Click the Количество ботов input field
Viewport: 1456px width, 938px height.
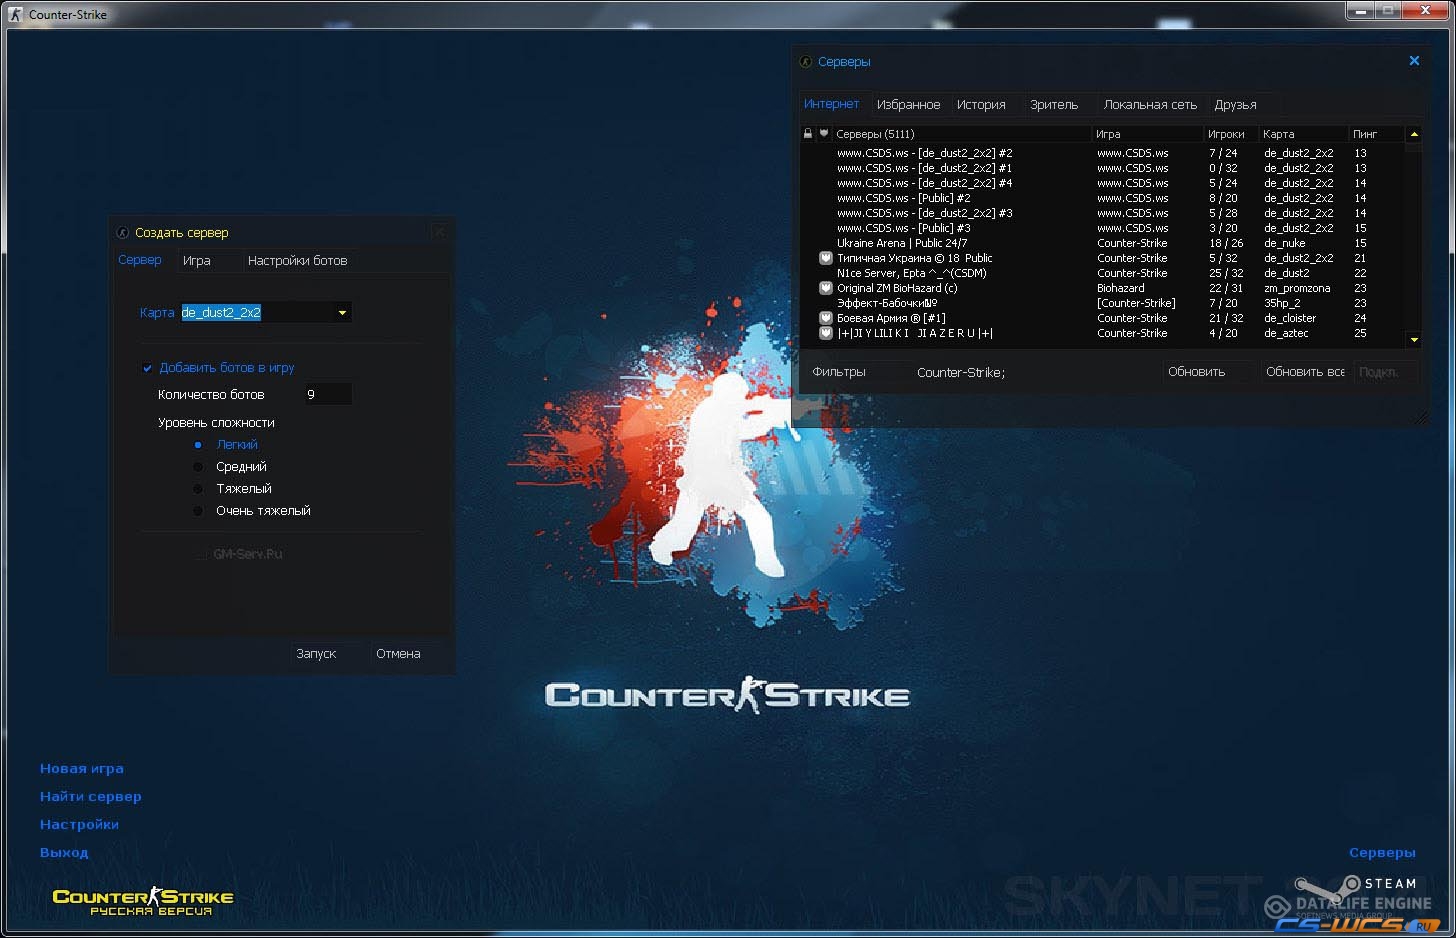327,394
